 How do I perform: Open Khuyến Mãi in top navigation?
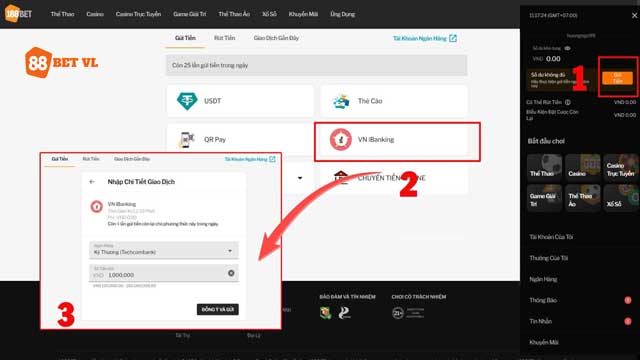303,14
